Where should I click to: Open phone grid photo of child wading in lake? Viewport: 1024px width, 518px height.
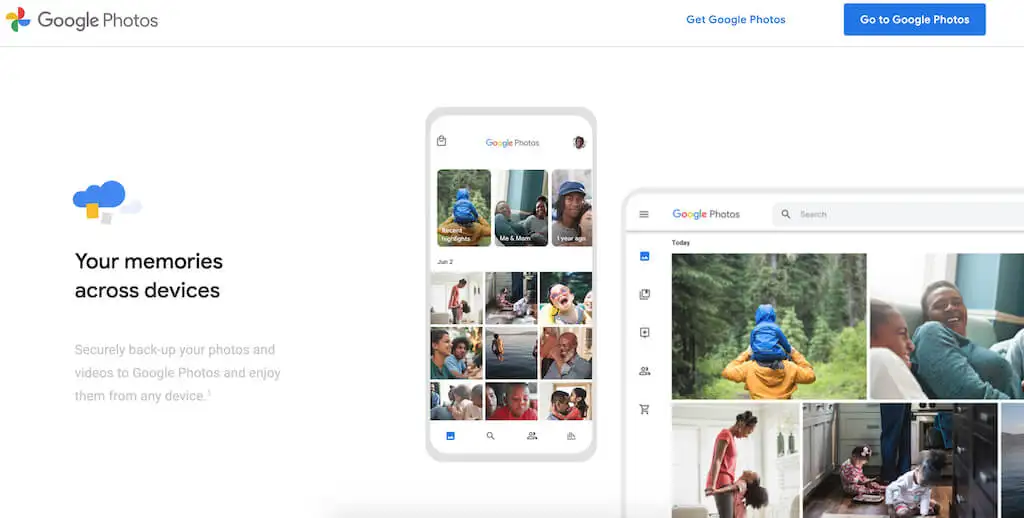click(511, 353)
